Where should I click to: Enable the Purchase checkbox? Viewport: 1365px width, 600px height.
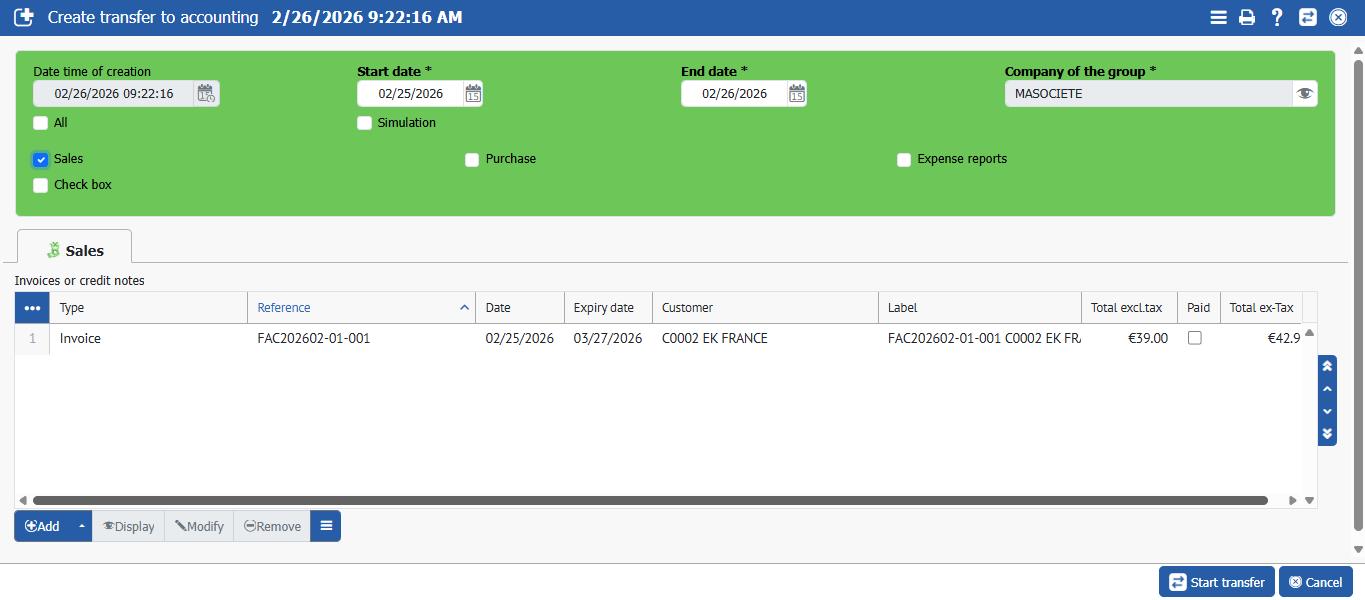[x=472, y=160]
